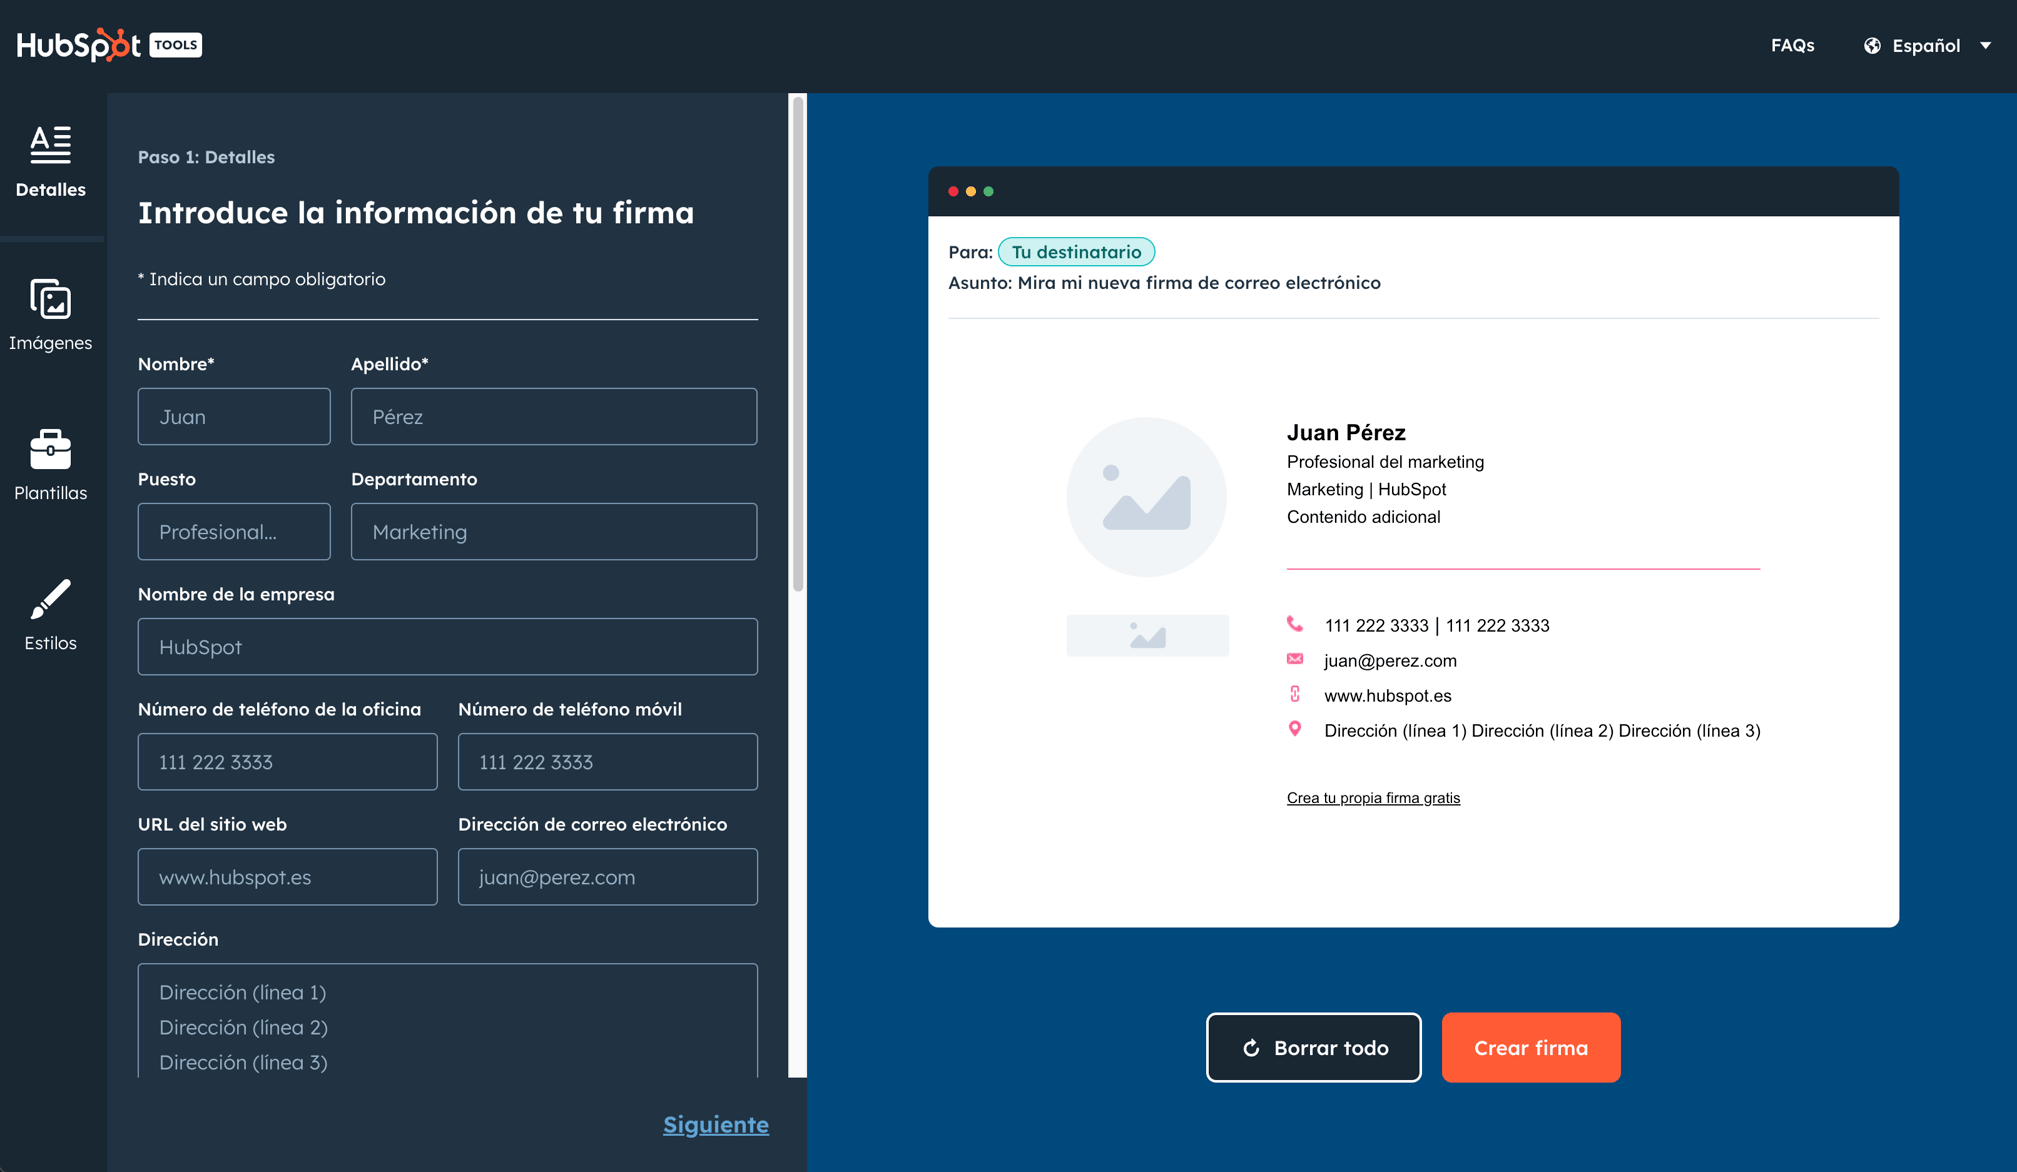The width and height of the screenshot is (2017, 1172).
Task: Click the mobile phone number field
Action: tap(608, 761)
